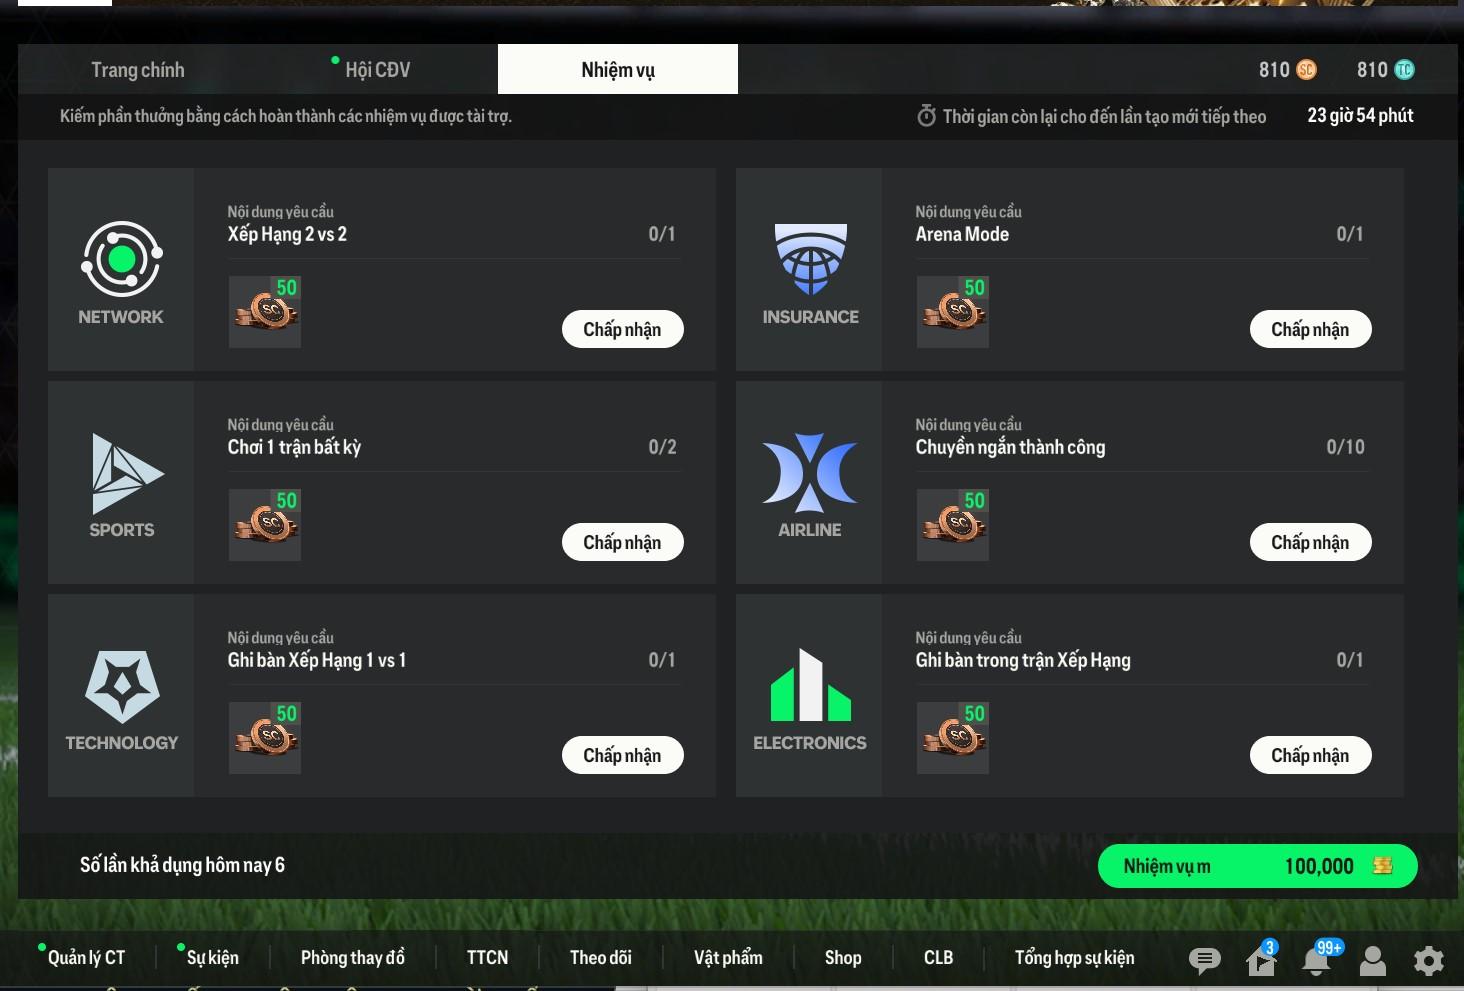Screen dimensions: 1464x991
Task: Switch to the Trang chính tab
Action: [x=138, y=70]
